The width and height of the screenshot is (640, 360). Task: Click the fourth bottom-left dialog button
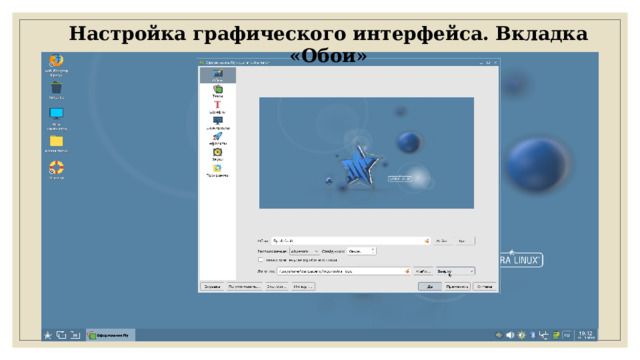302,287
